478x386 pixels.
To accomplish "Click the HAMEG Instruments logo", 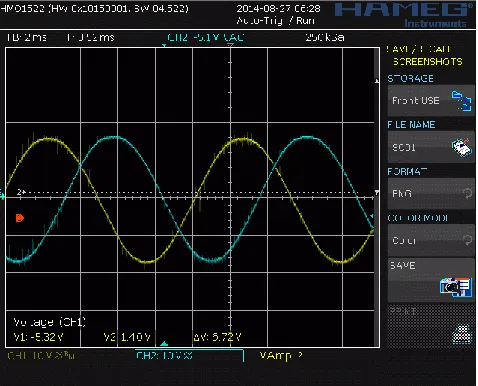I will point(405,14).
